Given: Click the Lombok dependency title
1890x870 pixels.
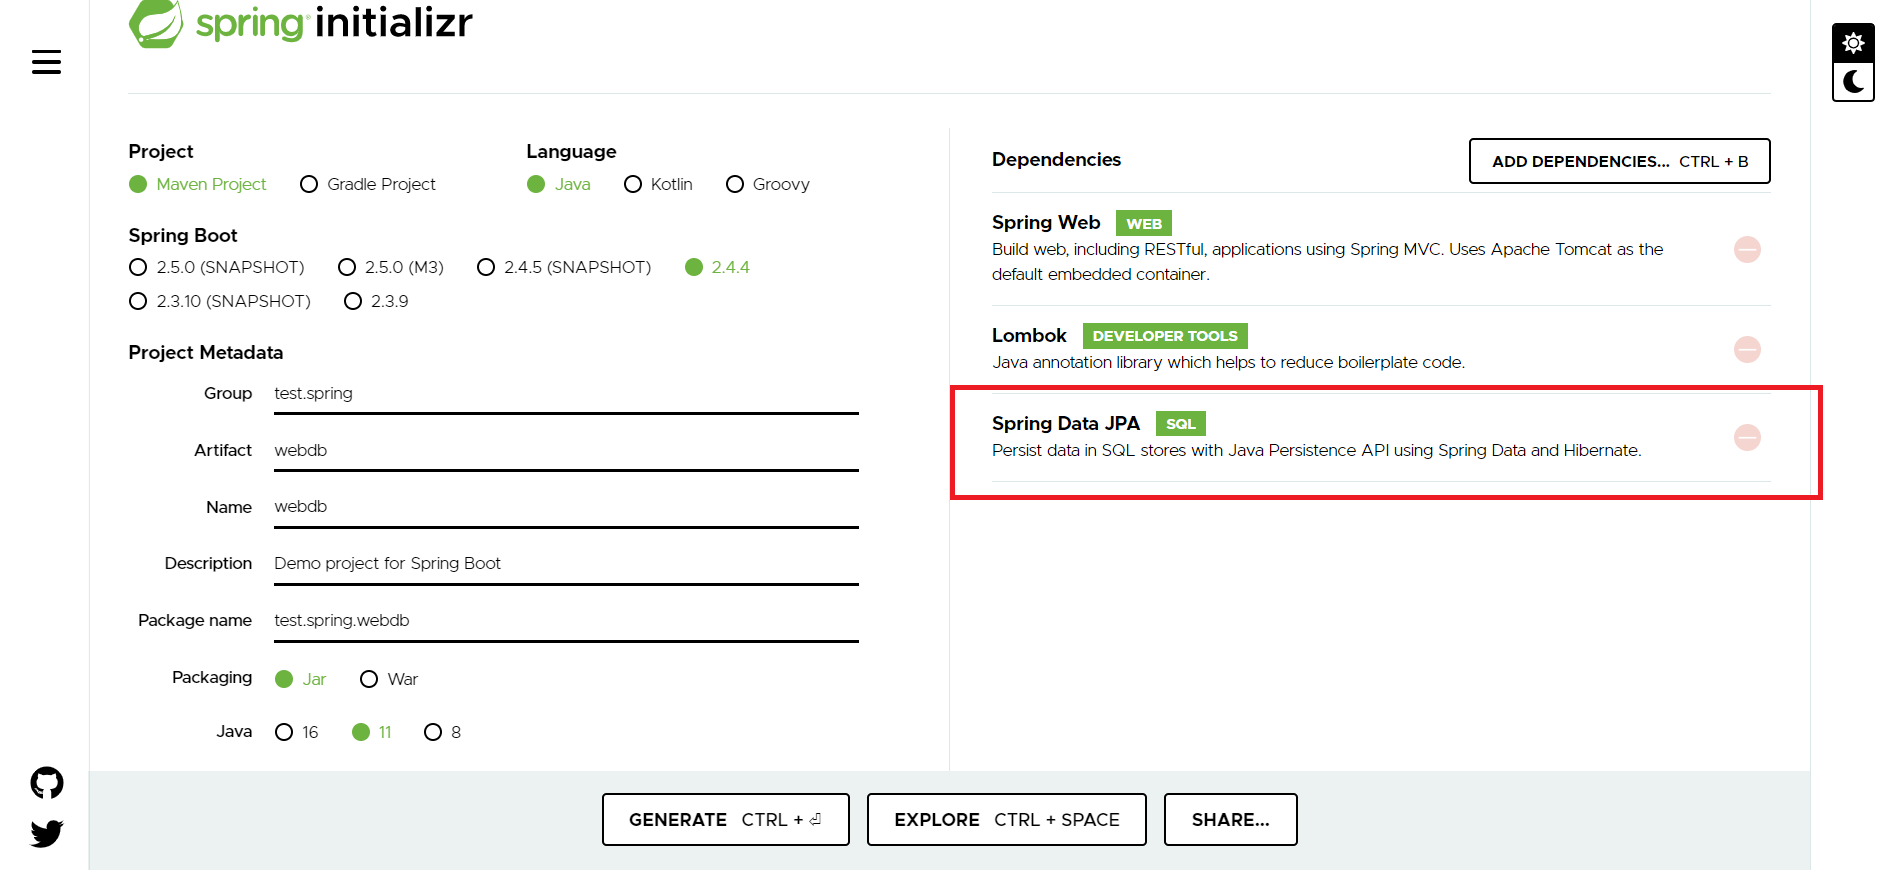Looking at the screenshot, I should coord(1029,335).
